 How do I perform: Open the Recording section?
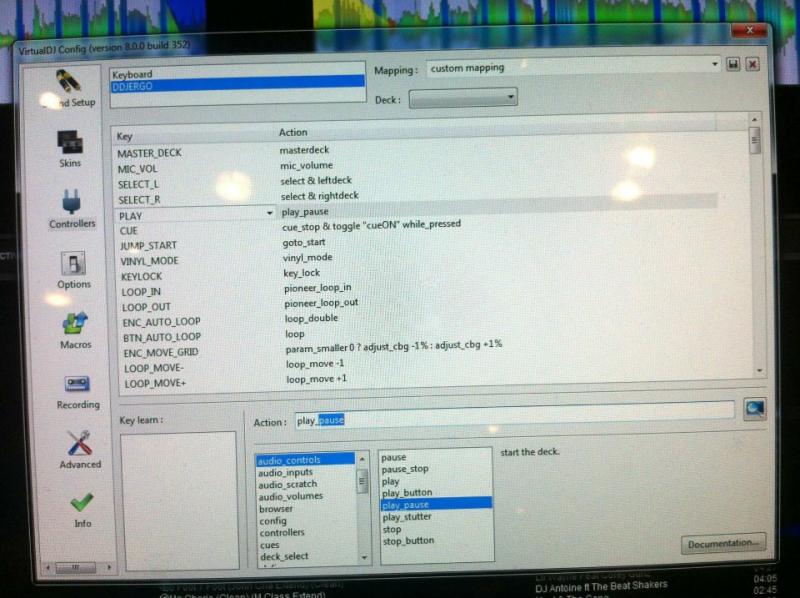click(78, 392)
